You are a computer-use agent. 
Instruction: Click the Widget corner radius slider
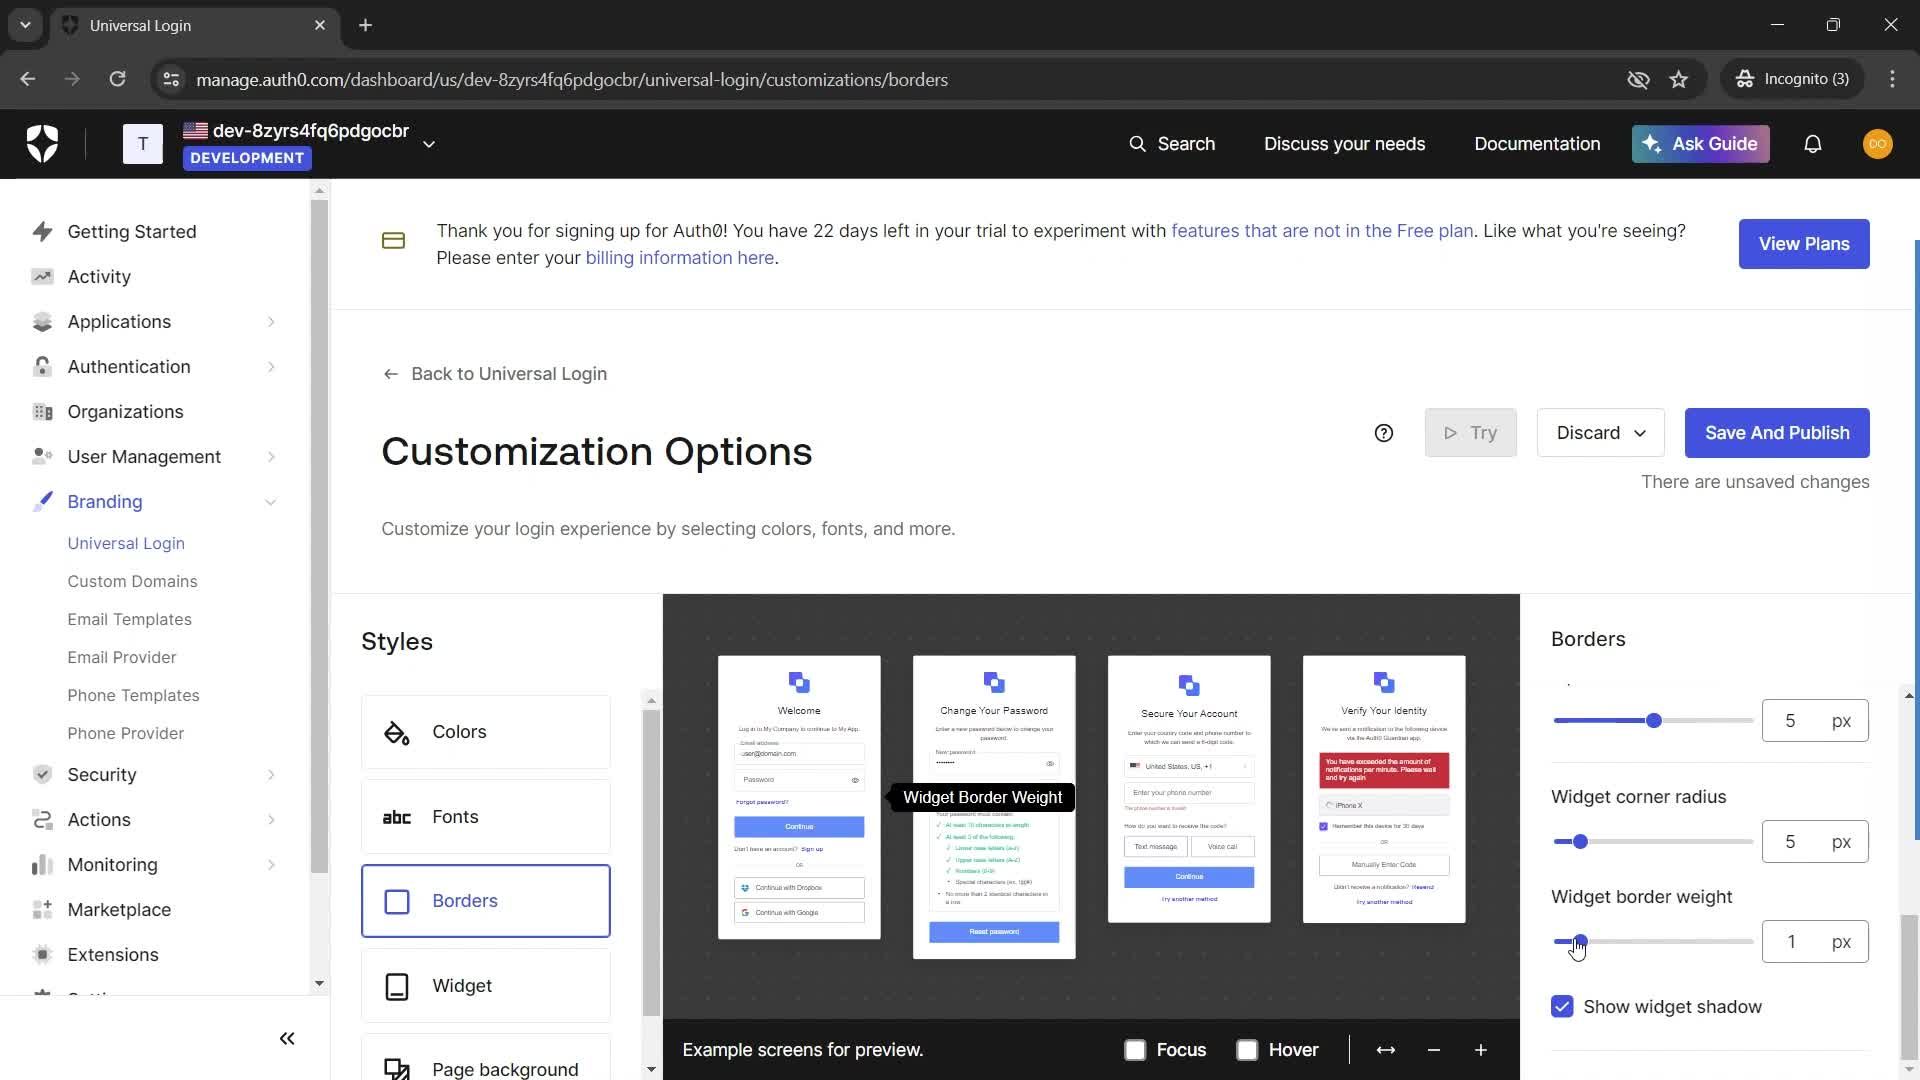(1653, 842)
